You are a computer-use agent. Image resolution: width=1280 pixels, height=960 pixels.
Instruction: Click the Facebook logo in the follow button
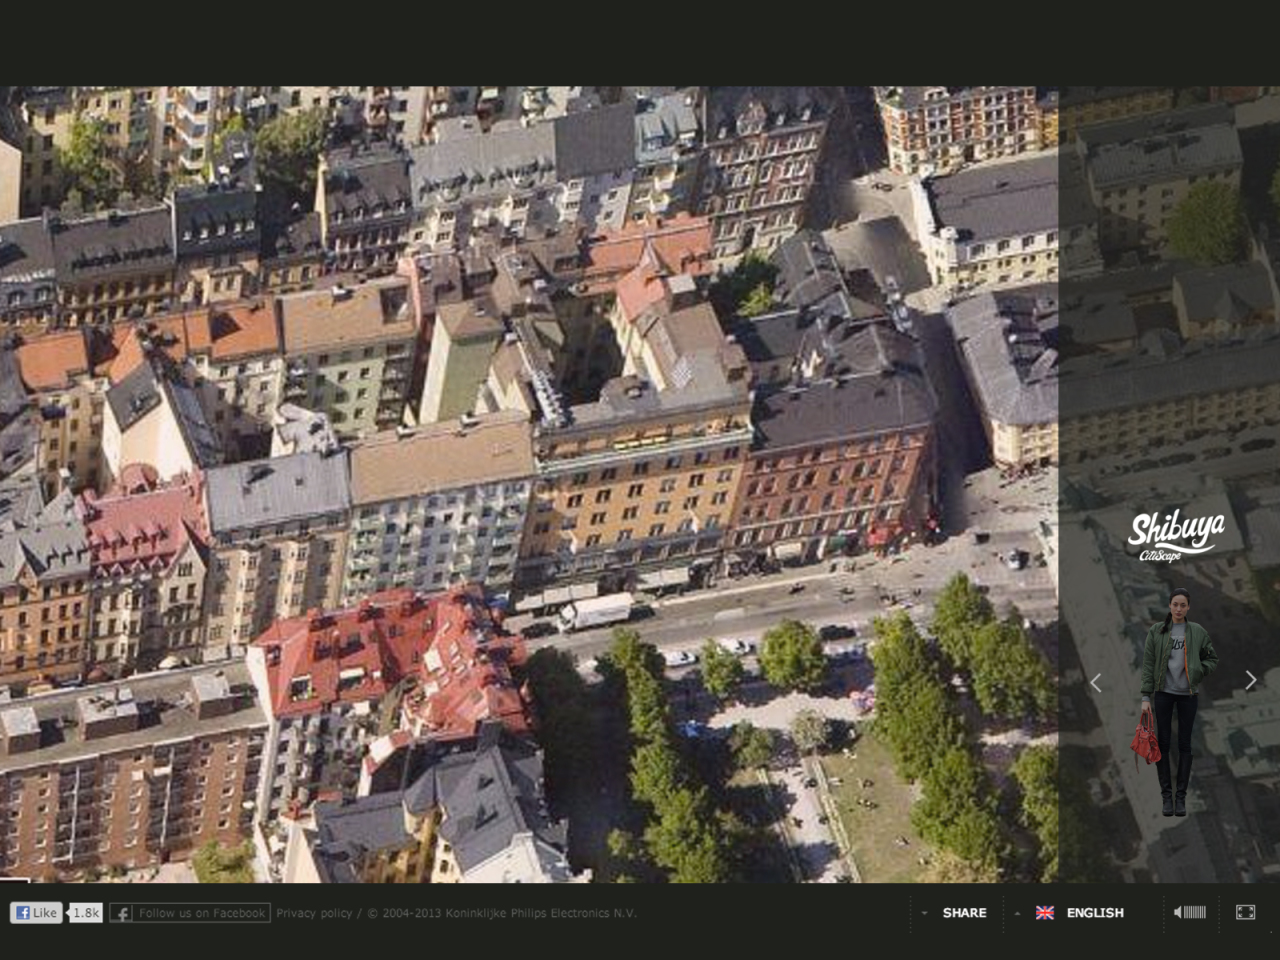(x=121, y=912)
